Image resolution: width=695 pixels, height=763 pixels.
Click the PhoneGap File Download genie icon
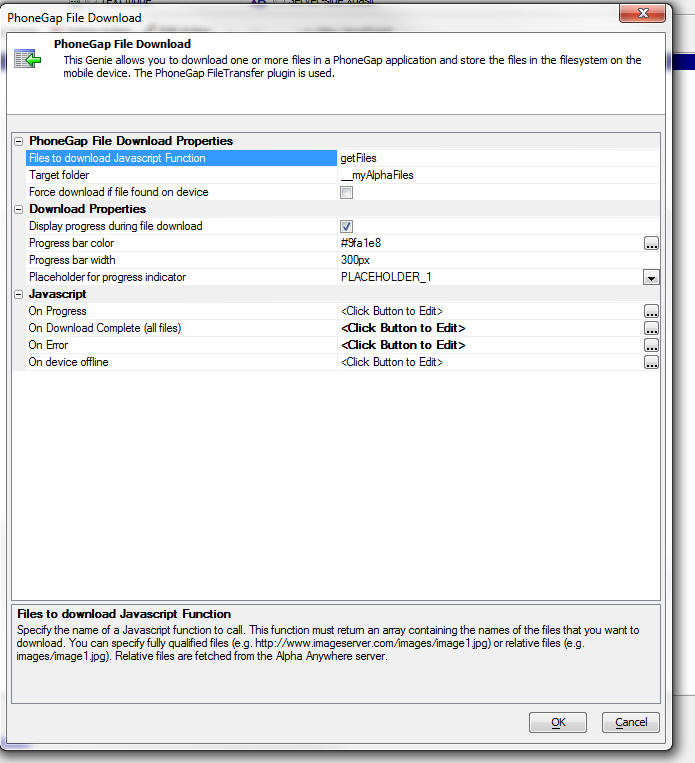pos(27,59)
